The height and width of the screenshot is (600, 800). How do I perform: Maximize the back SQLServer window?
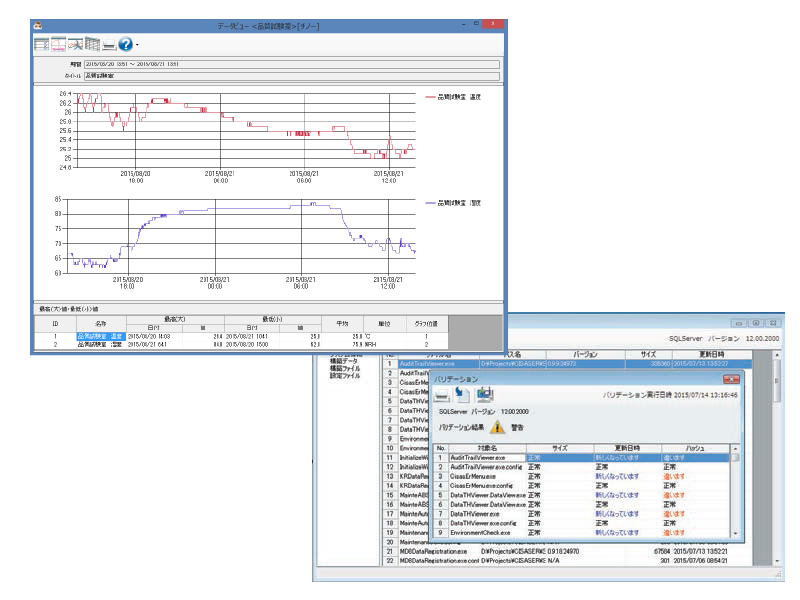point(756,323)
